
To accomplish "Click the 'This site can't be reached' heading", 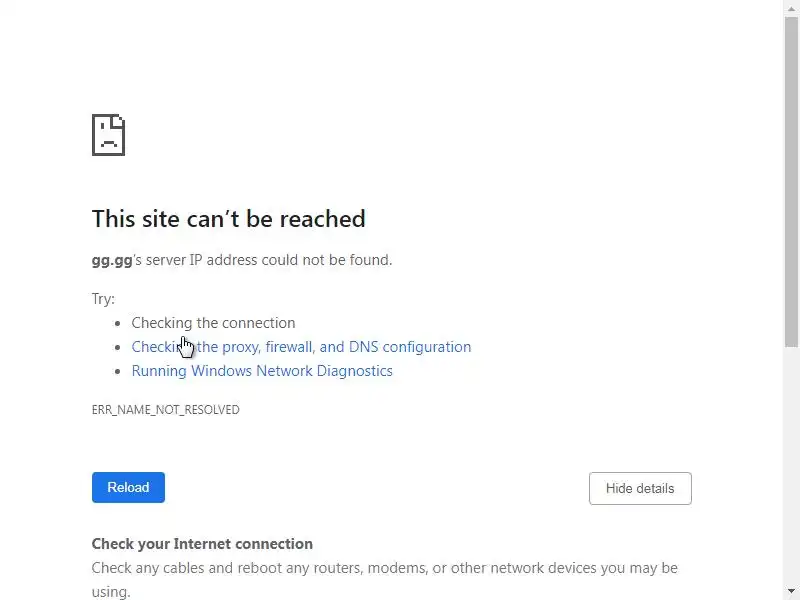I will click(x=229, y=219).
